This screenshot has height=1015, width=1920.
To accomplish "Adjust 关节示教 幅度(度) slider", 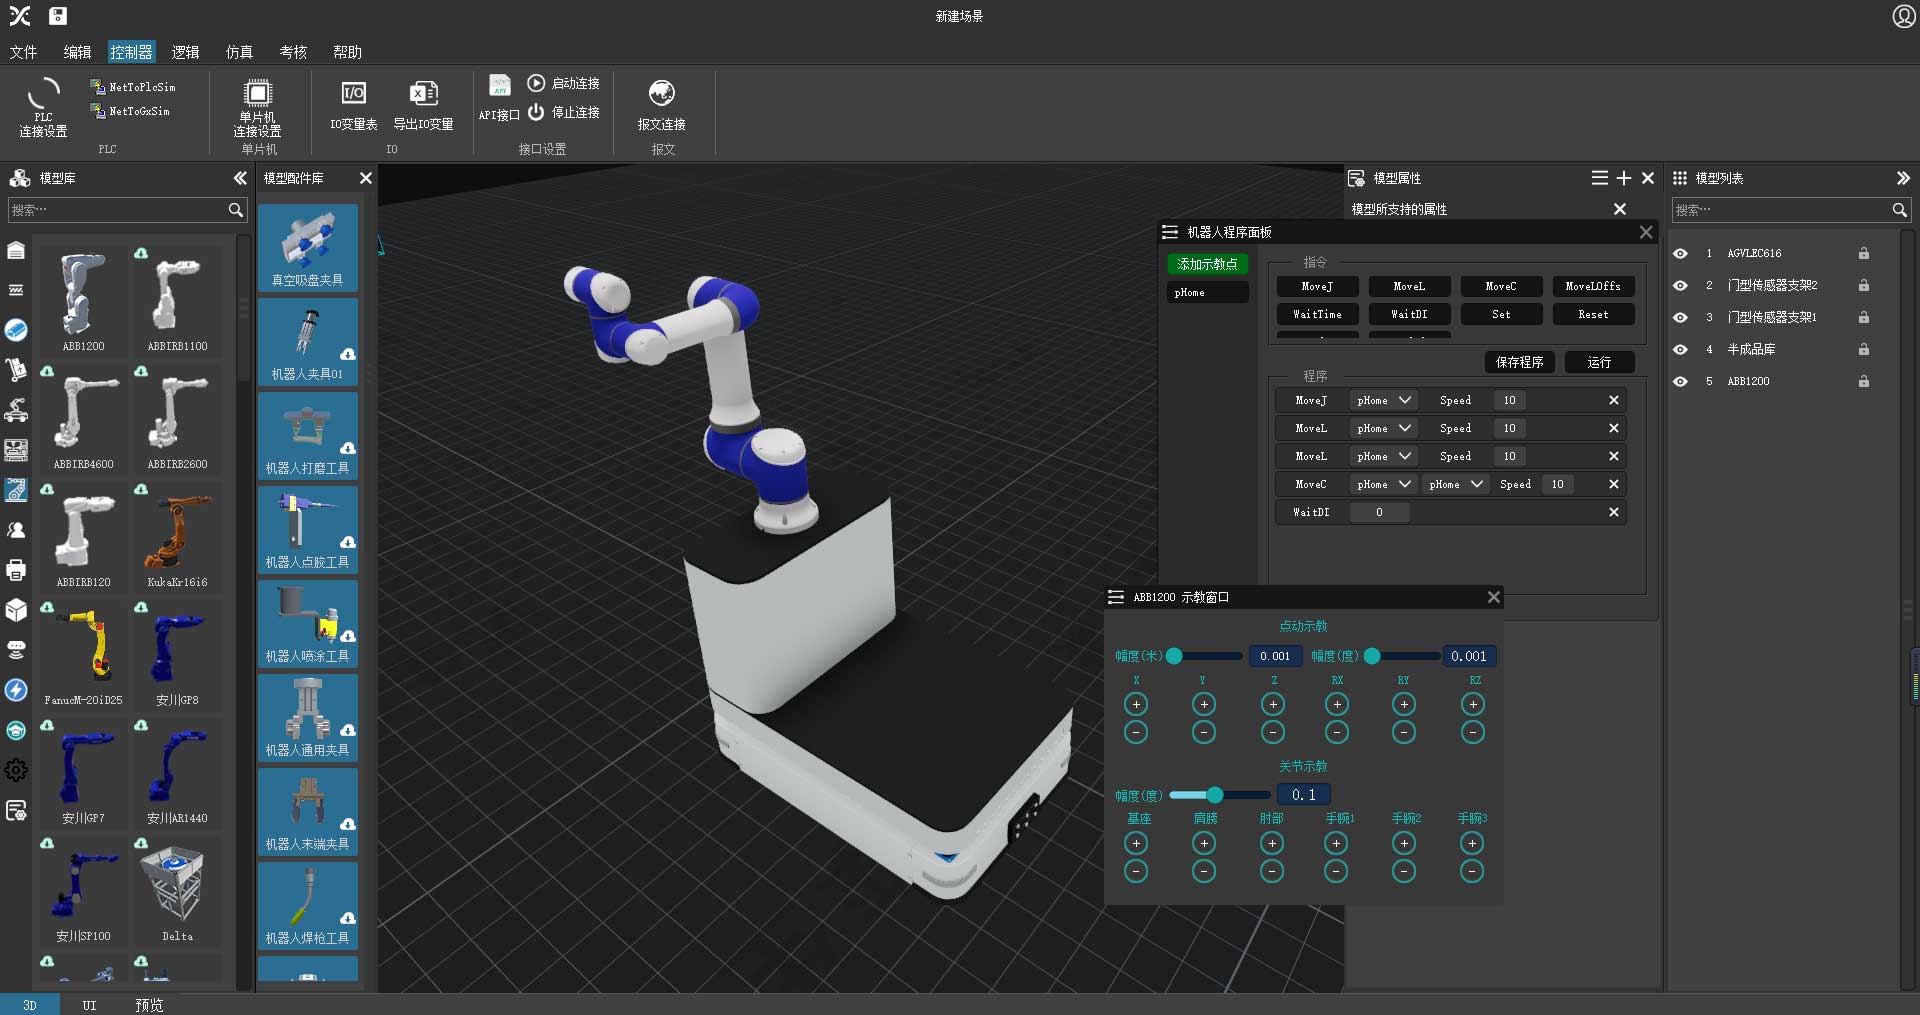I will (x=1219, y=795).
